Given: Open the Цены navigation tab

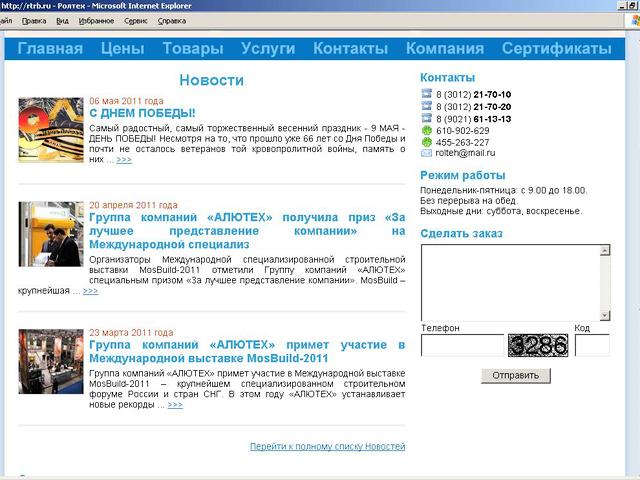Looking at the screenshot, I should (122, 49).
